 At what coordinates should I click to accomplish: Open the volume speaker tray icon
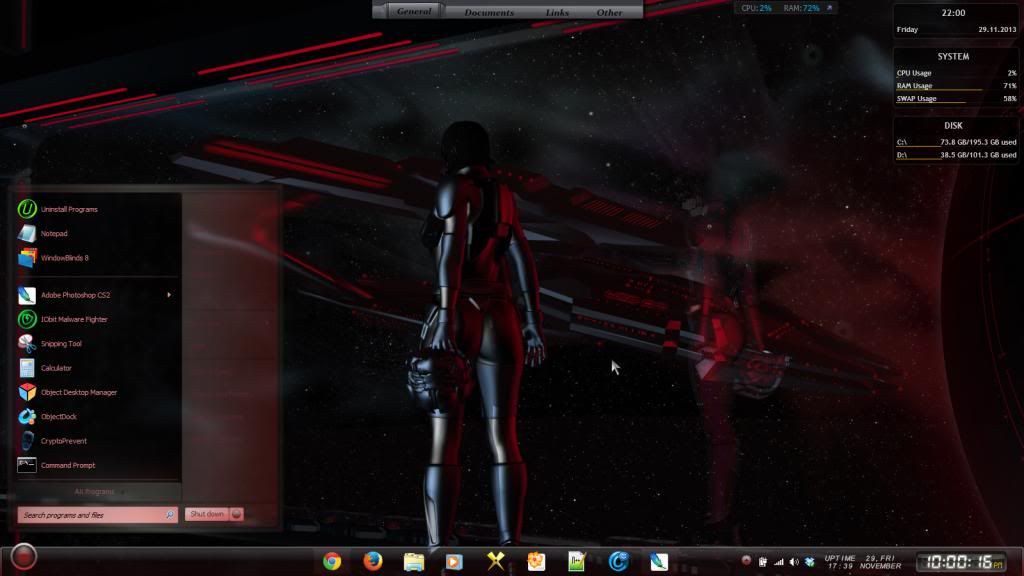794,562
